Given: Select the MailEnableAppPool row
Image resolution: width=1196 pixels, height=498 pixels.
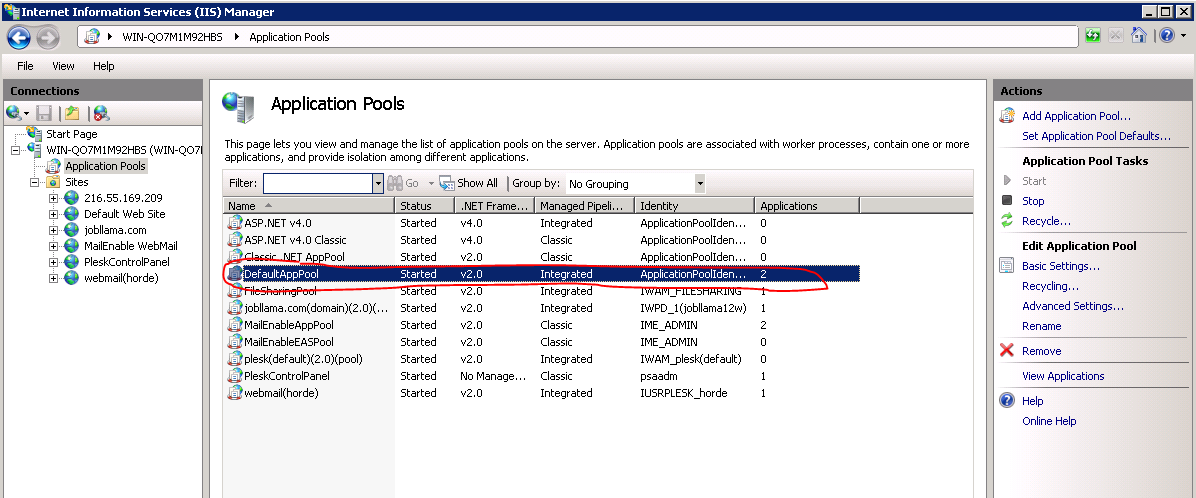Looking at the screenshot, I should [289, 325].
